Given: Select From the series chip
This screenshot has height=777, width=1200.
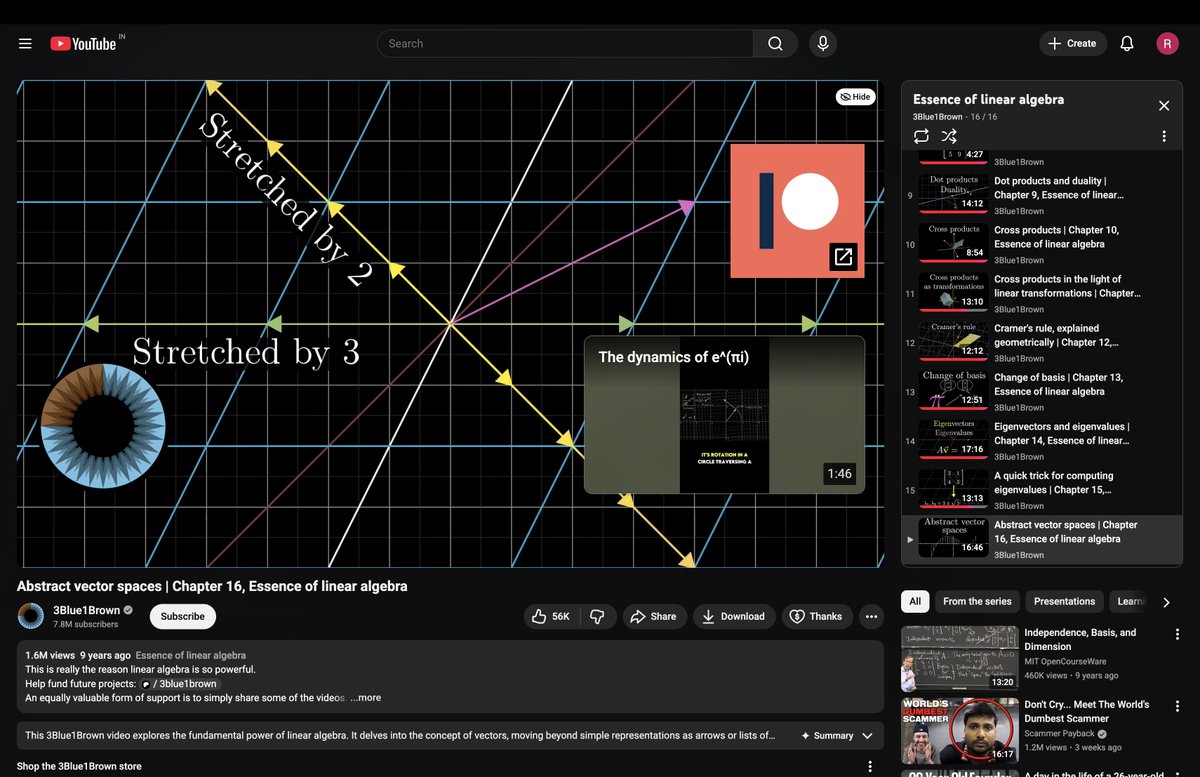Looking at the screenshot, I should [977, 601].
